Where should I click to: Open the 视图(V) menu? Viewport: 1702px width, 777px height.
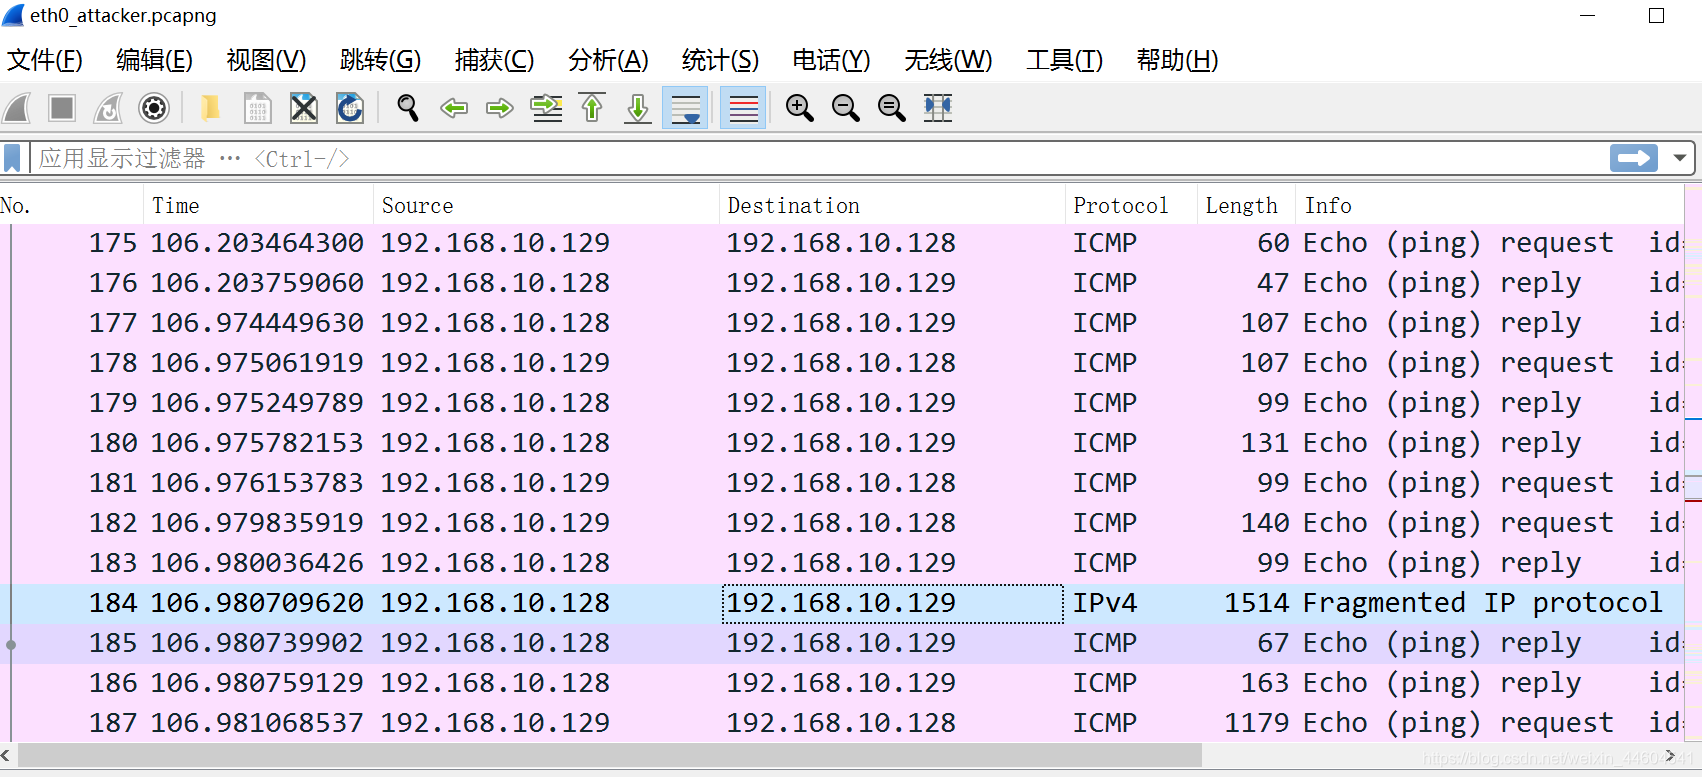click(266, 60)
